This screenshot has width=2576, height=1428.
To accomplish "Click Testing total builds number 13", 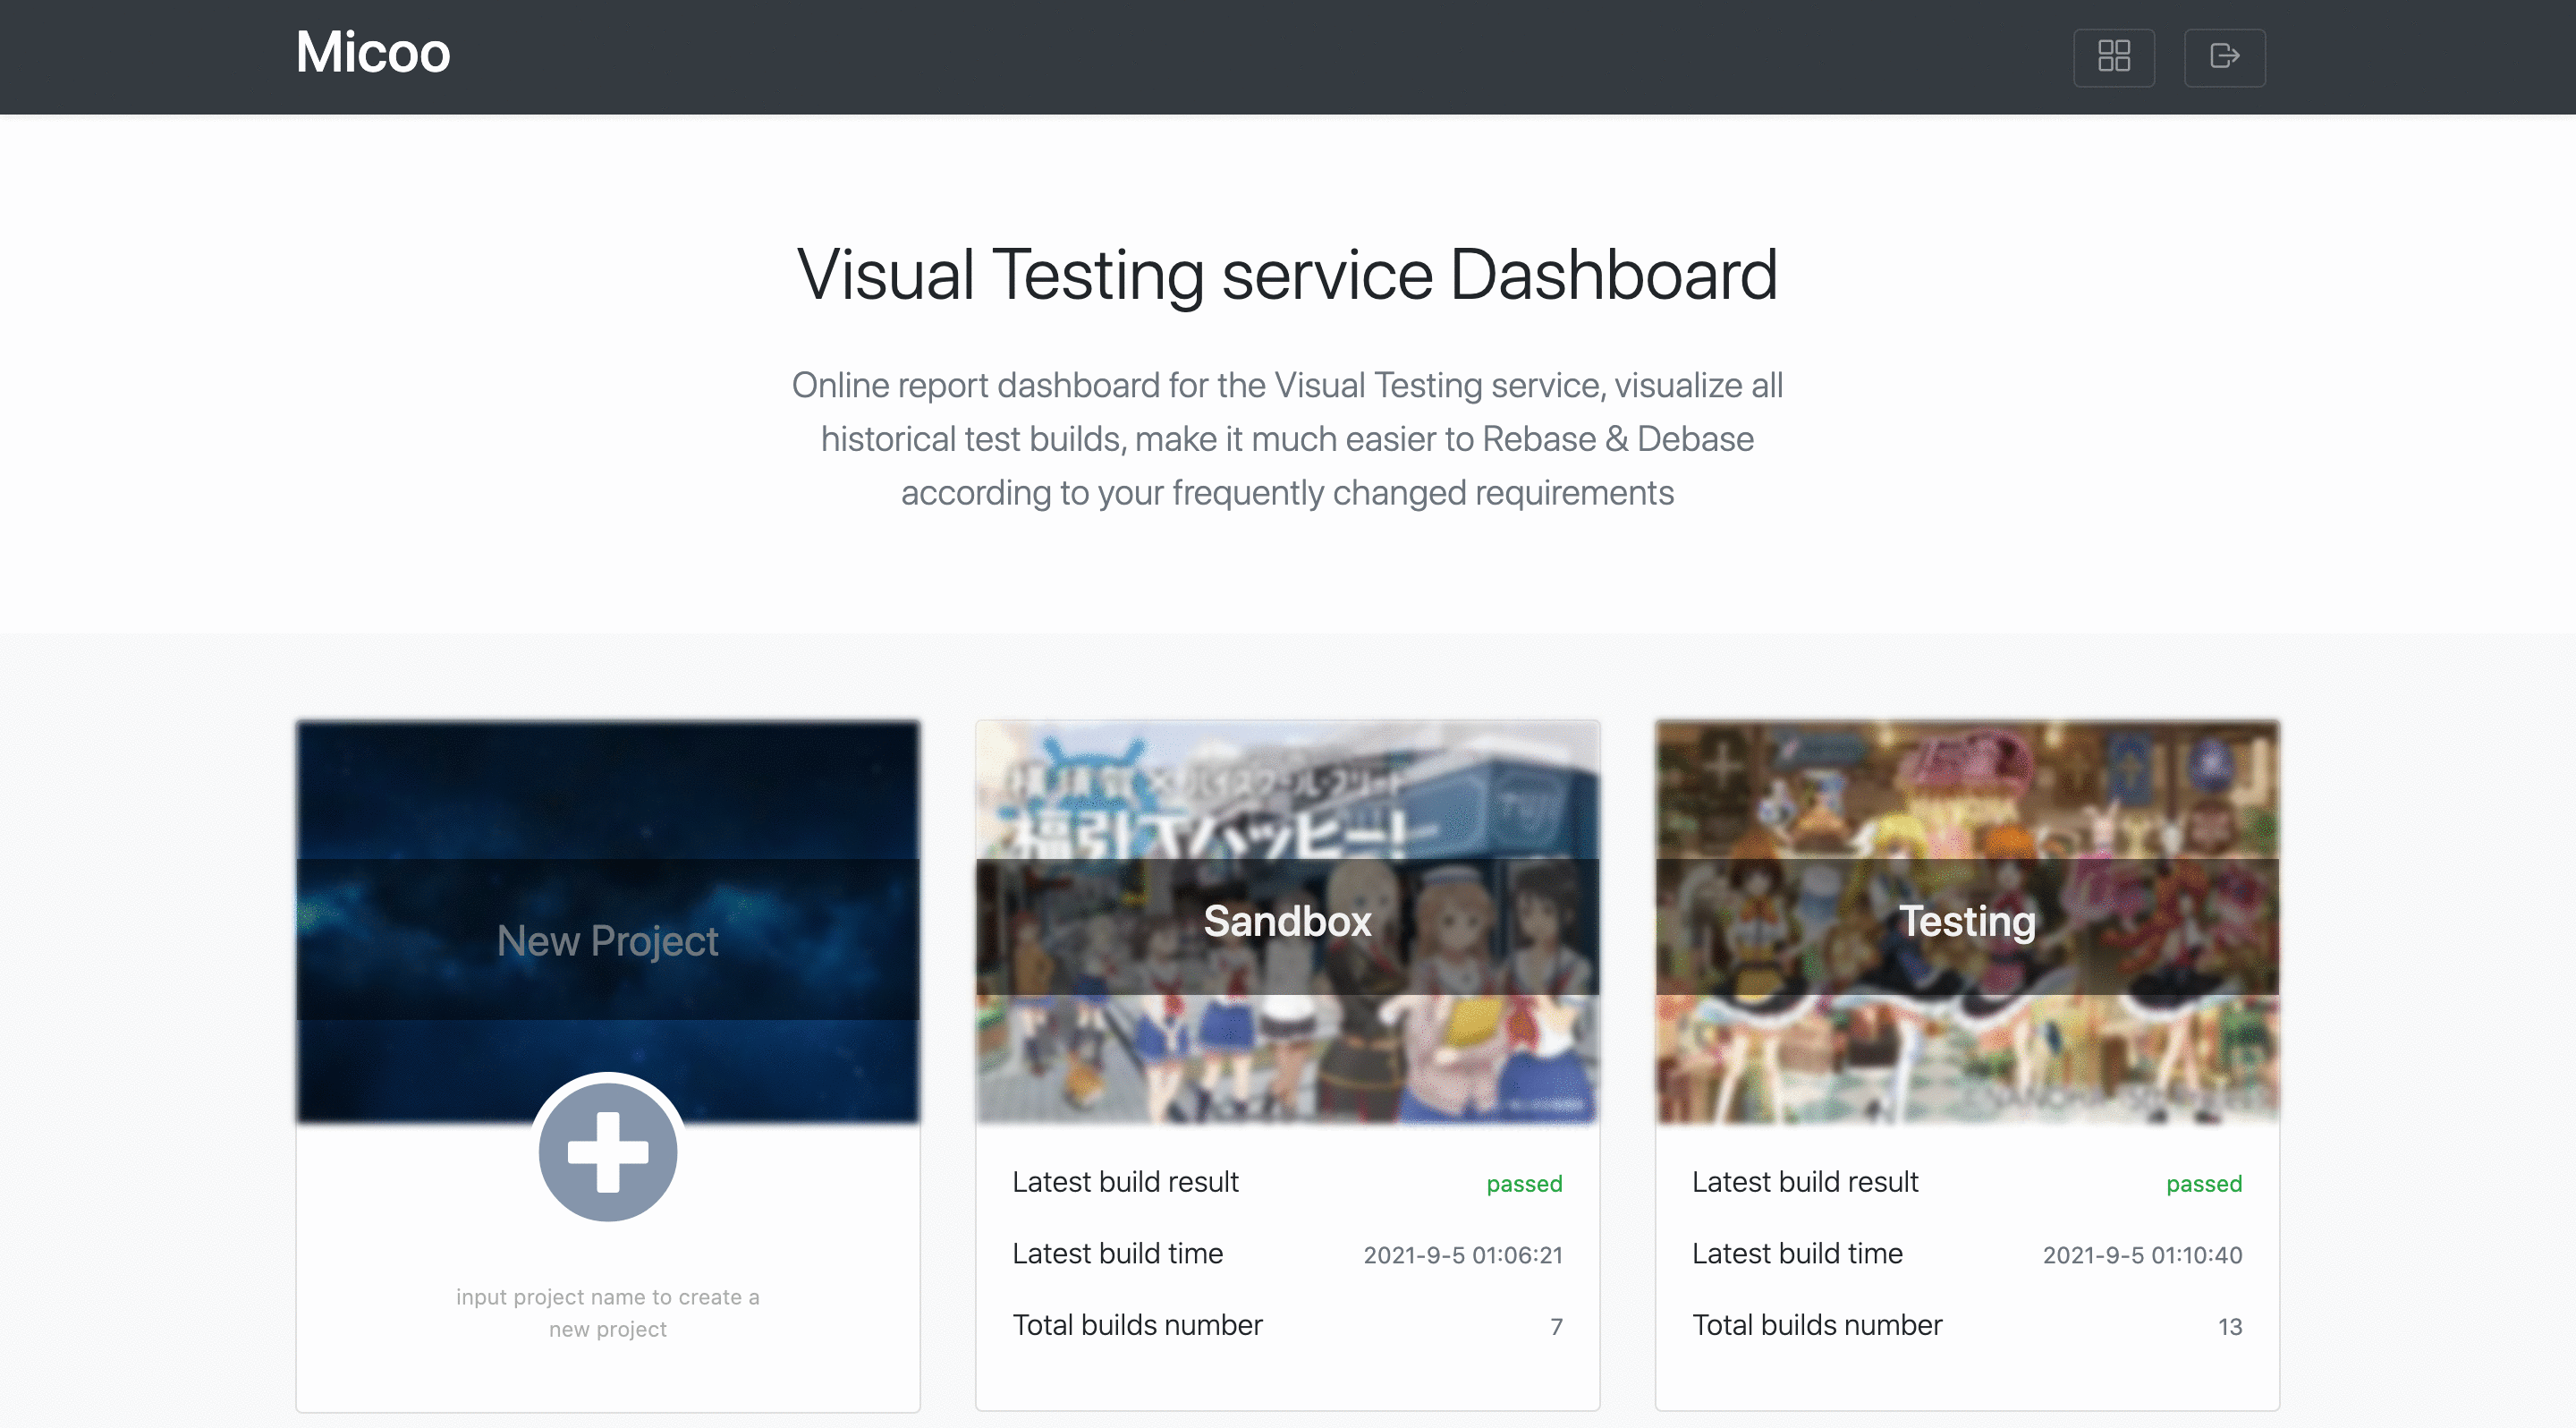I will [2229, 1327].
